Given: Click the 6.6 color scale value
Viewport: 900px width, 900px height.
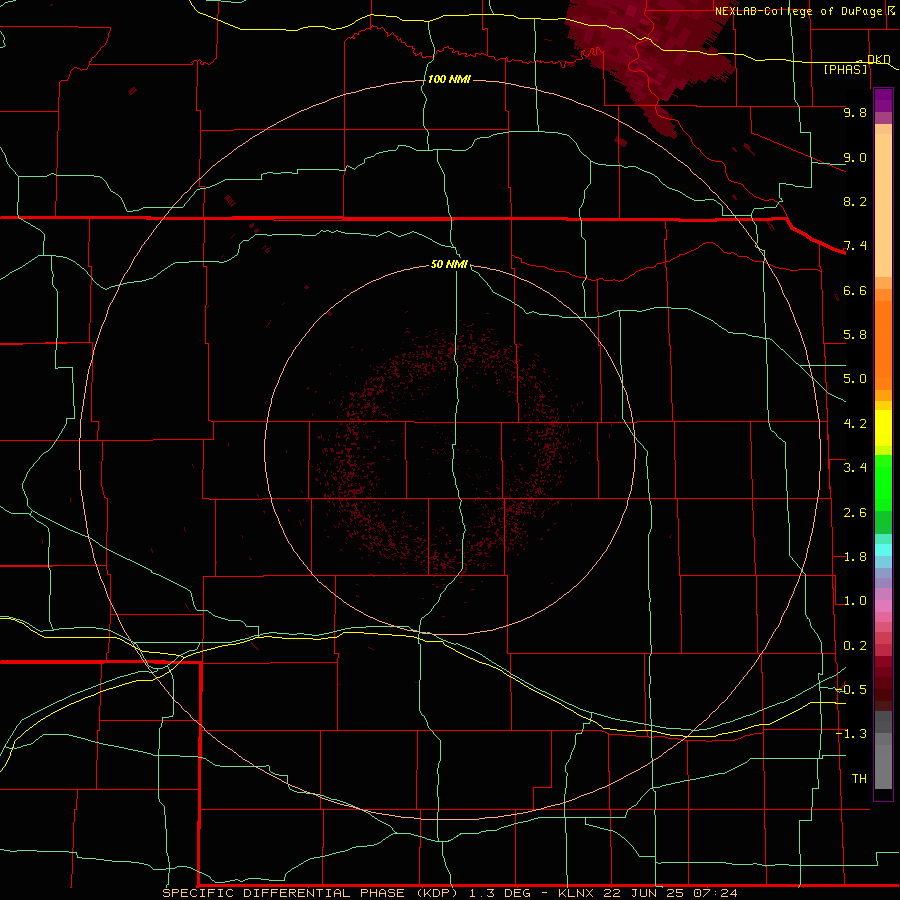Looking at the screenshot, I should (x=855, y=290).
